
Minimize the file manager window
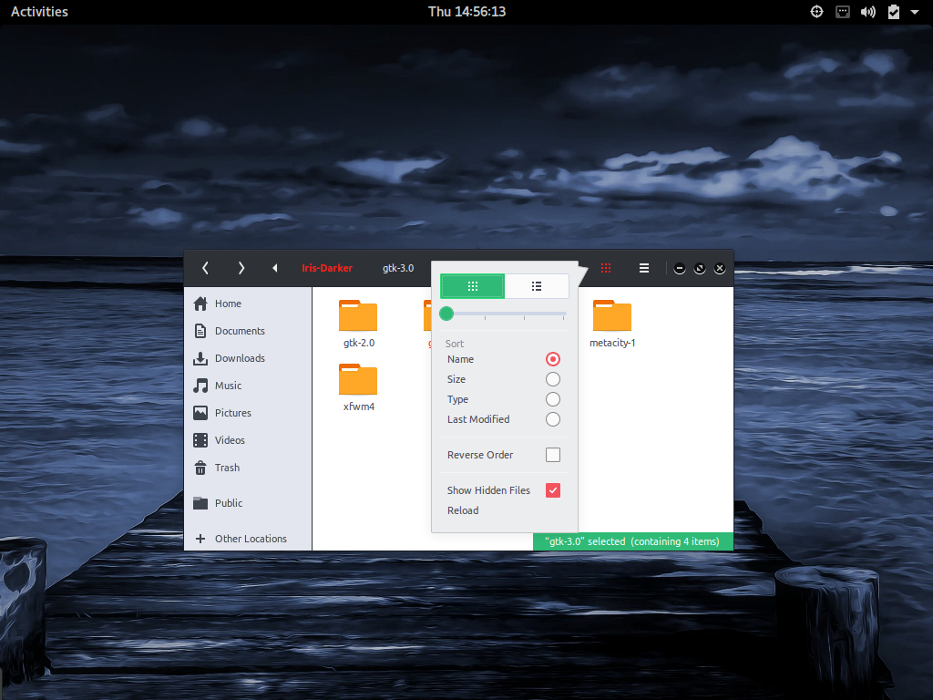(679, 268)
